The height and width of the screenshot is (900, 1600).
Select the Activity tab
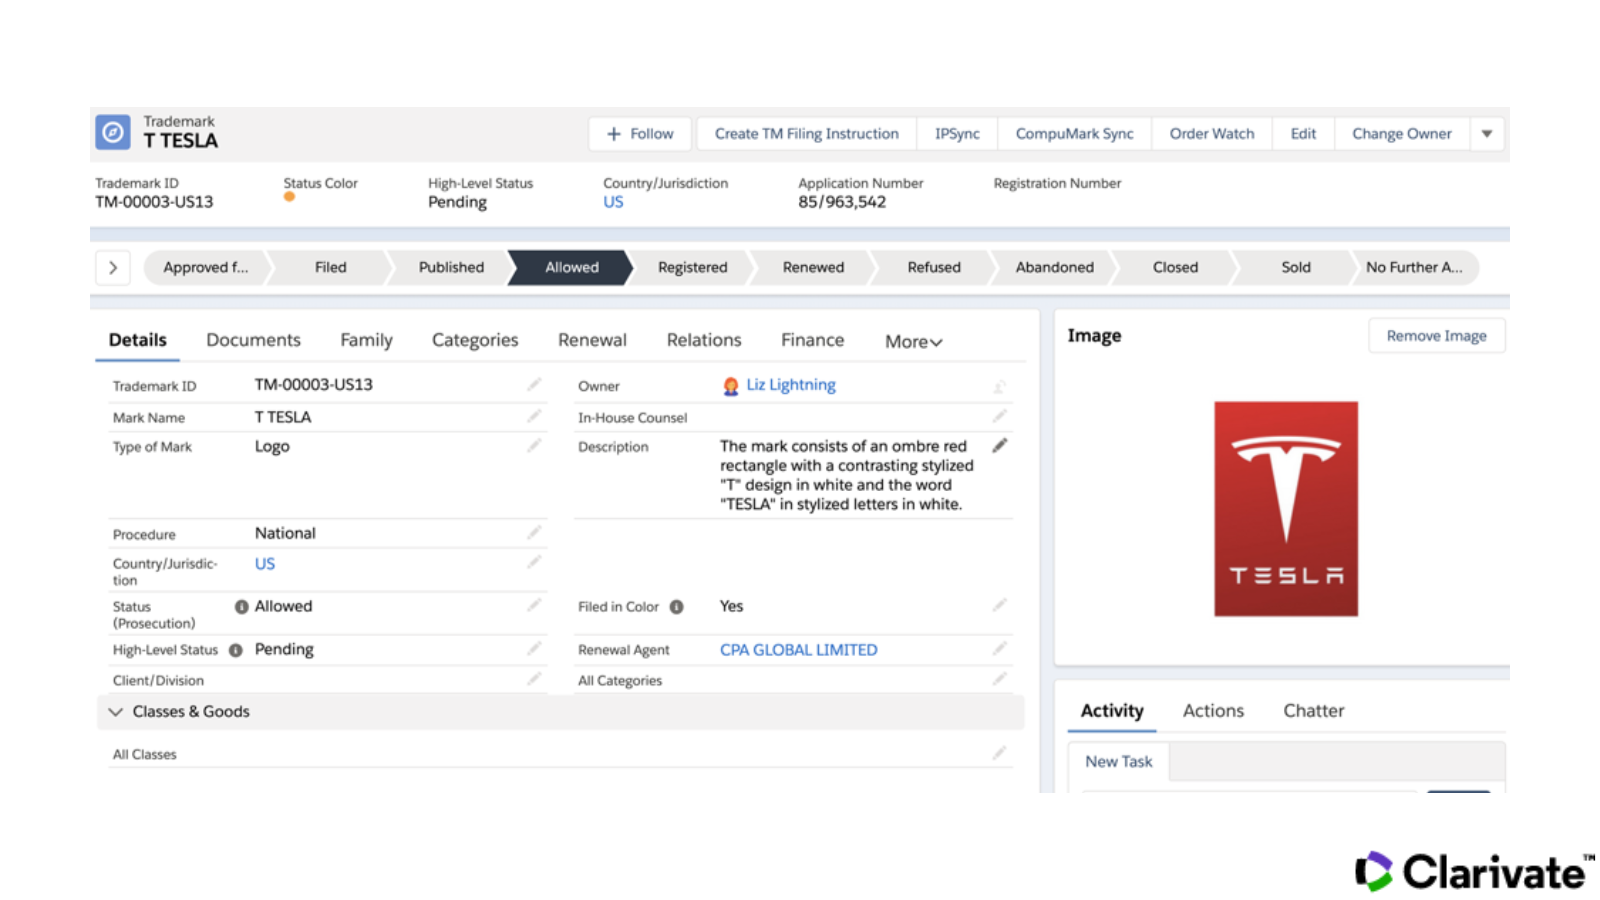(1112, 710)
